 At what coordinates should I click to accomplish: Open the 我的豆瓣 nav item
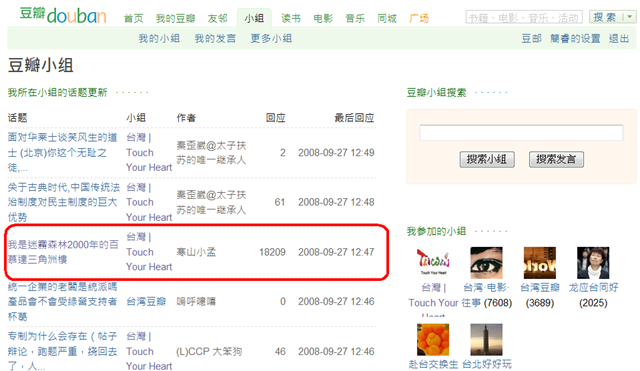coord(176,18)
